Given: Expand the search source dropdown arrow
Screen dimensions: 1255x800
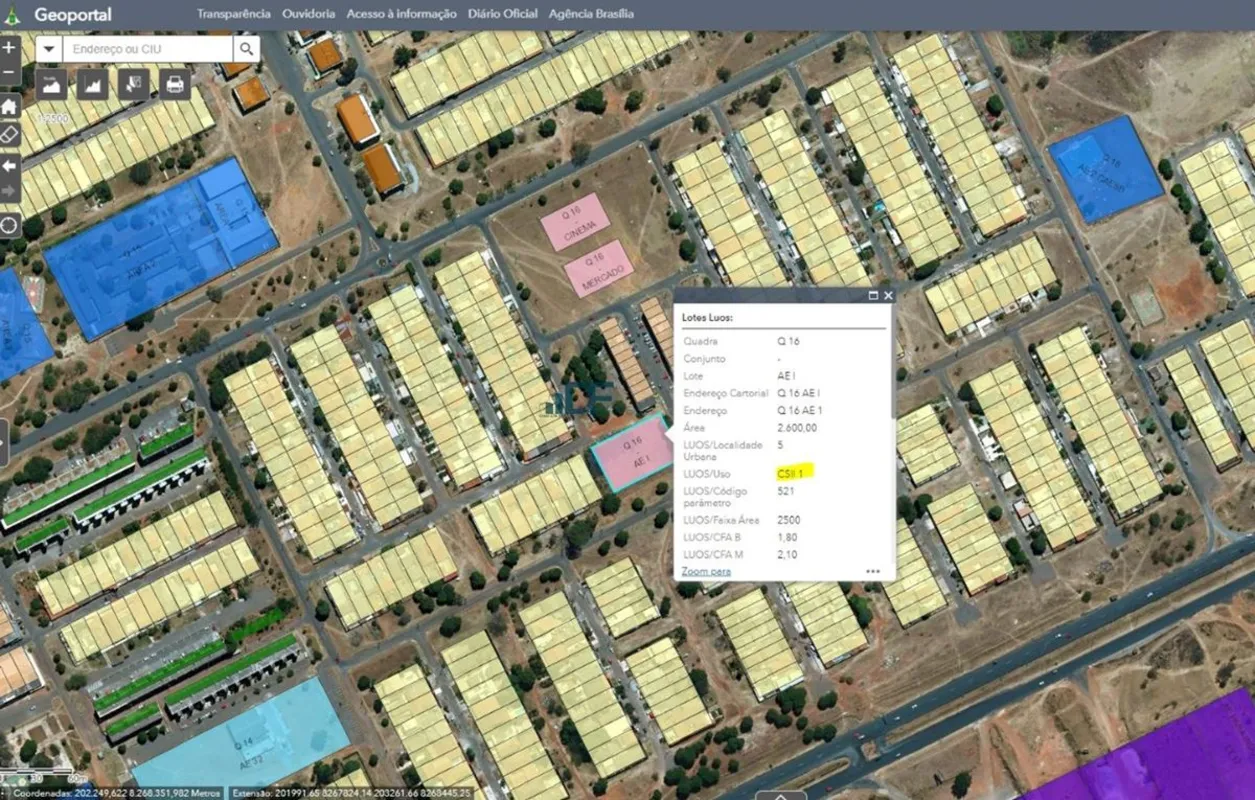Looking at the screenshot, I should (x=49, y=49).
